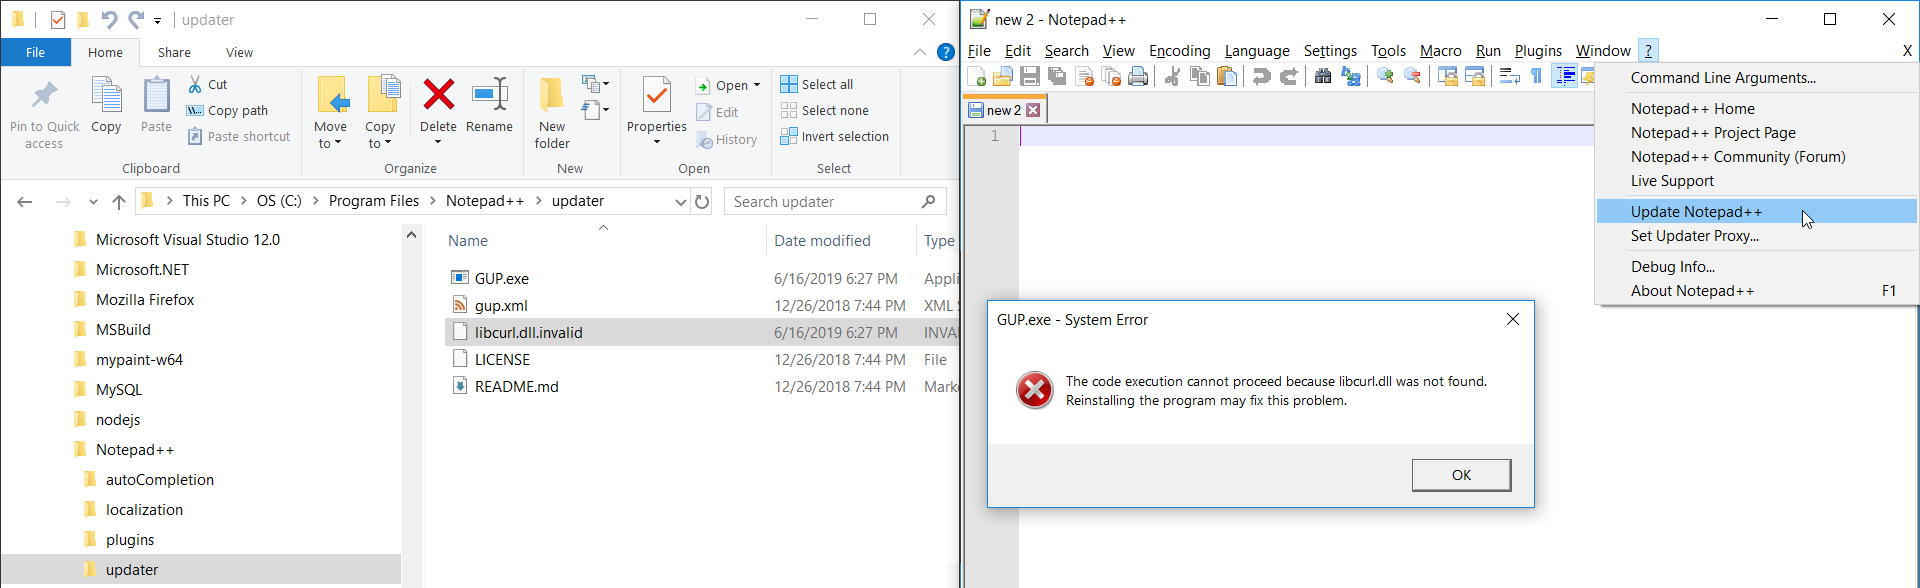The image size is (1920, 588).
Task: Click the Save All icon in Notepad++
Action: [x=1057, y=76]
